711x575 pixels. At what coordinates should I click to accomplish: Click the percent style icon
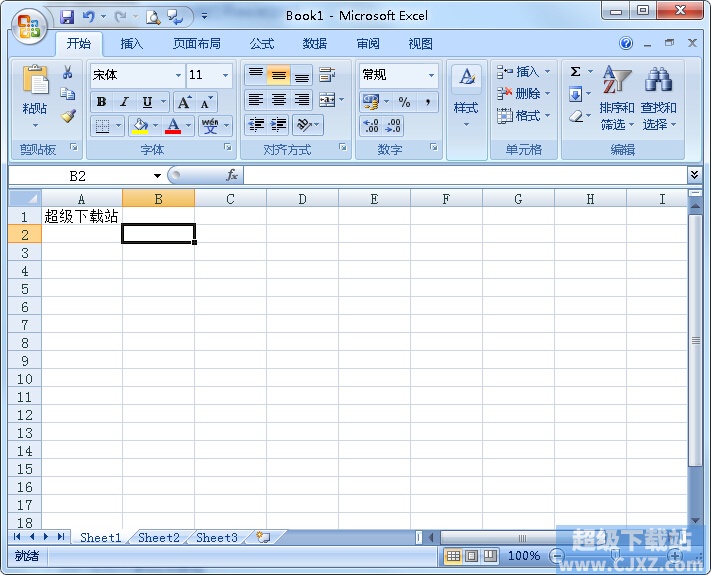click(404, 102)
